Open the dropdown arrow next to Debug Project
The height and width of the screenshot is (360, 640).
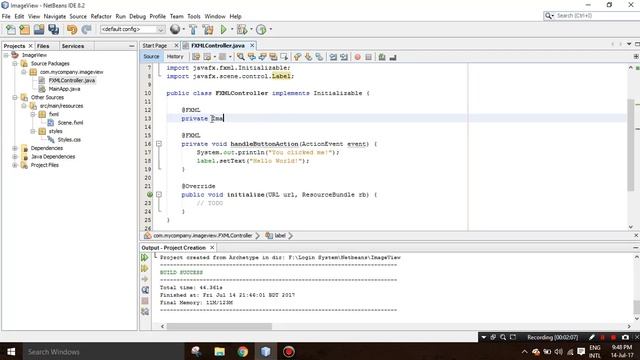click(251, 29)
